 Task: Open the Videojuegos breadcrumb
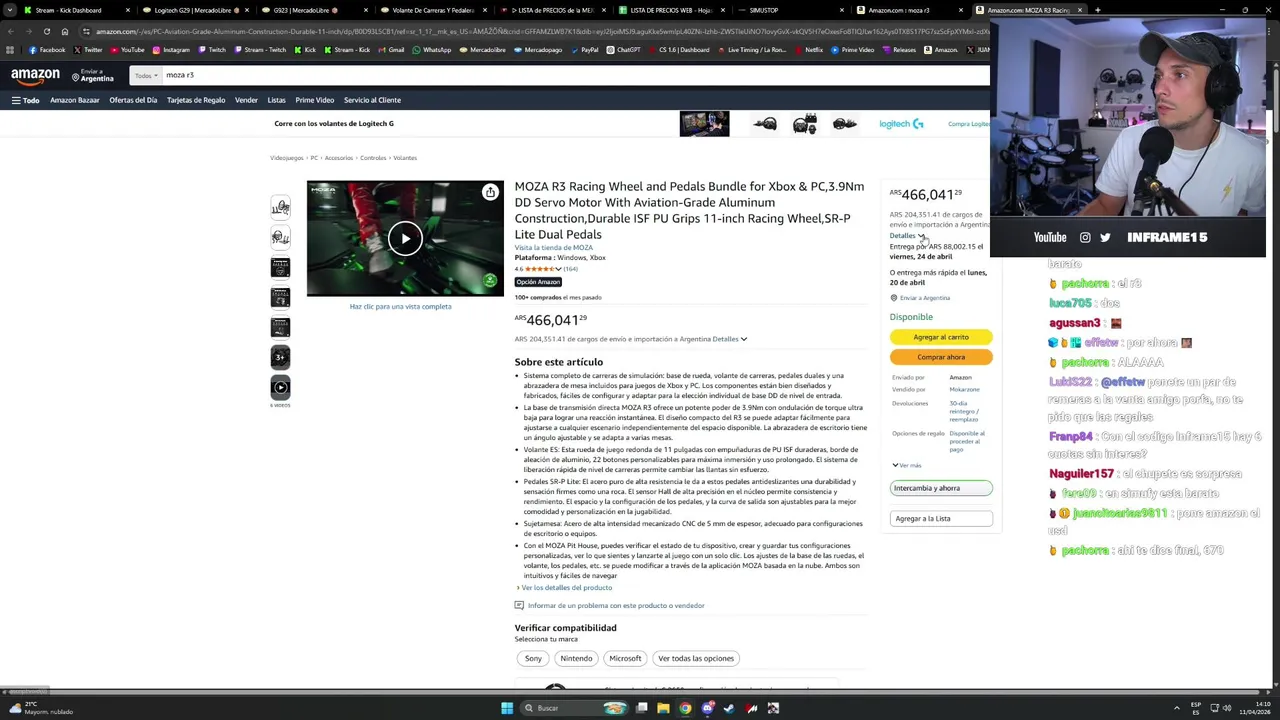286,158
